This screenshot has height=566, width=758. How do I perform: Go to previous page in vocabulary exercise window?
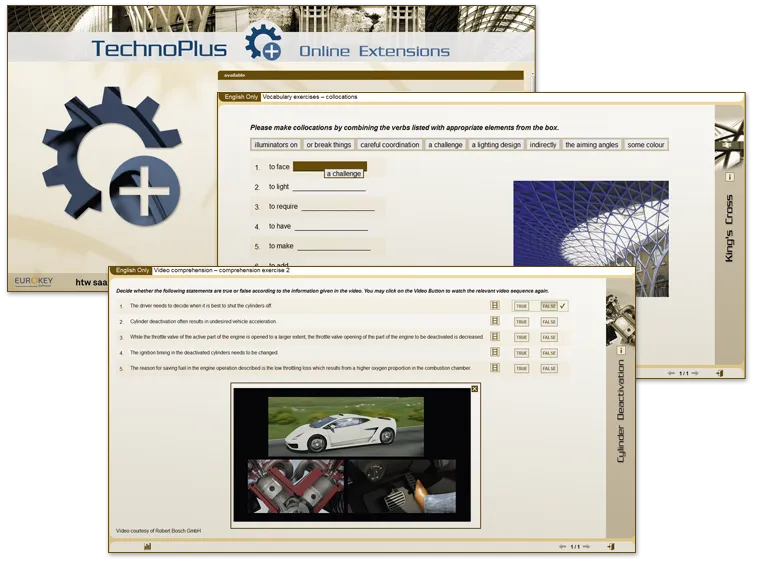coord(671,373)
